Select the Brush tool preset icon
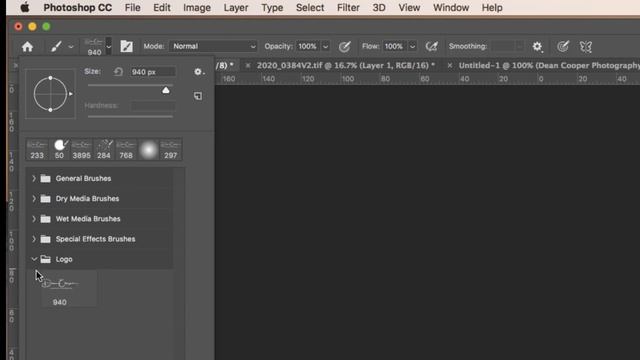The width and height of the screenshot is (640, 360). tap(56, 47)
